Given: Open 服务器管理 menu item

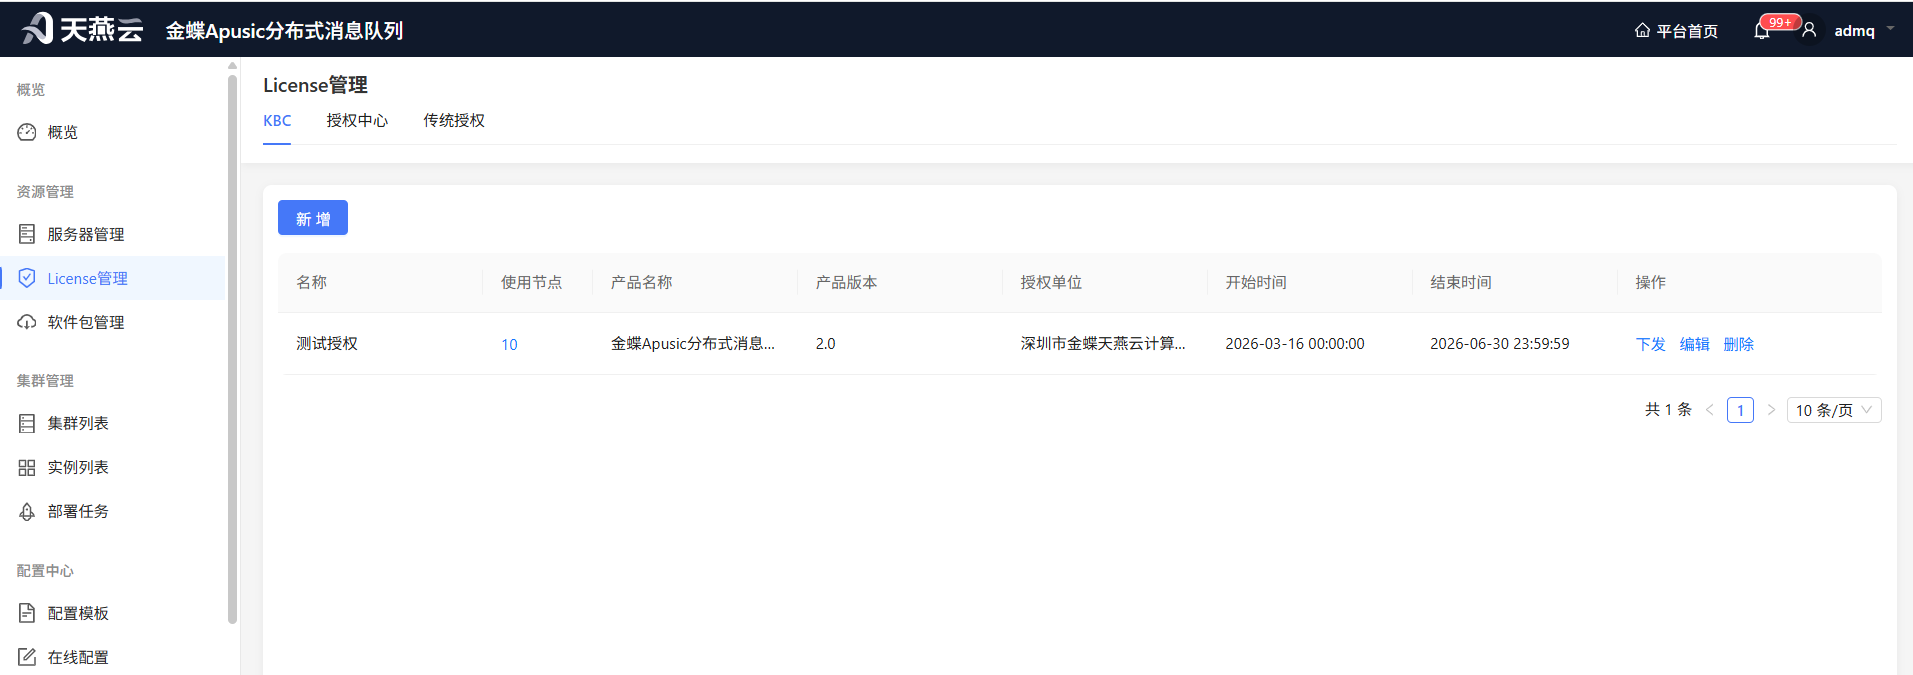Looking at the screenshot, I should coord(113,234).
